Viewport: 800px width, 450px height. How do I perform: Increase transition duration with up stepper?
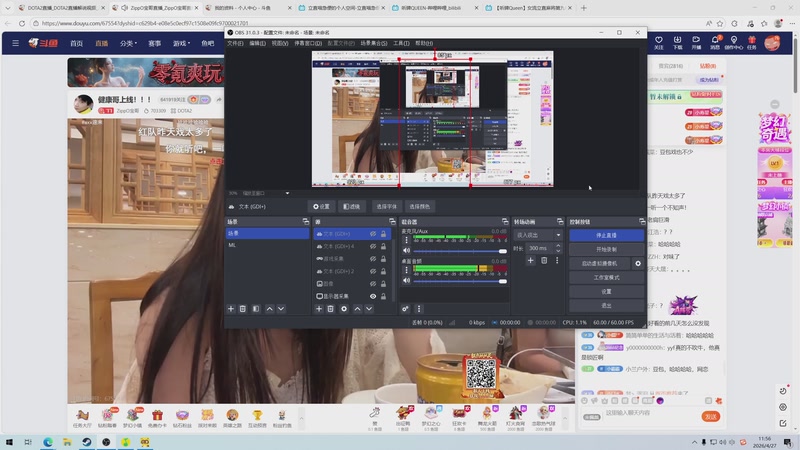(x=558, y=245)
